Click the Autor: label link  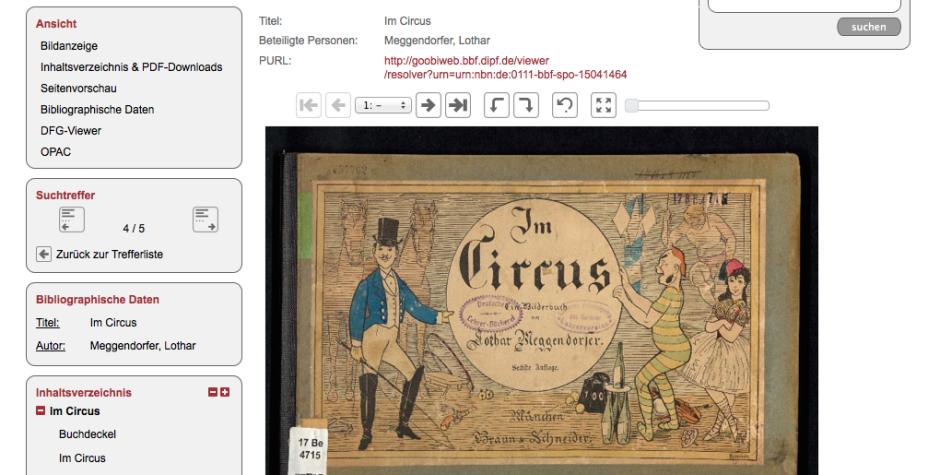tap(50, 346)
